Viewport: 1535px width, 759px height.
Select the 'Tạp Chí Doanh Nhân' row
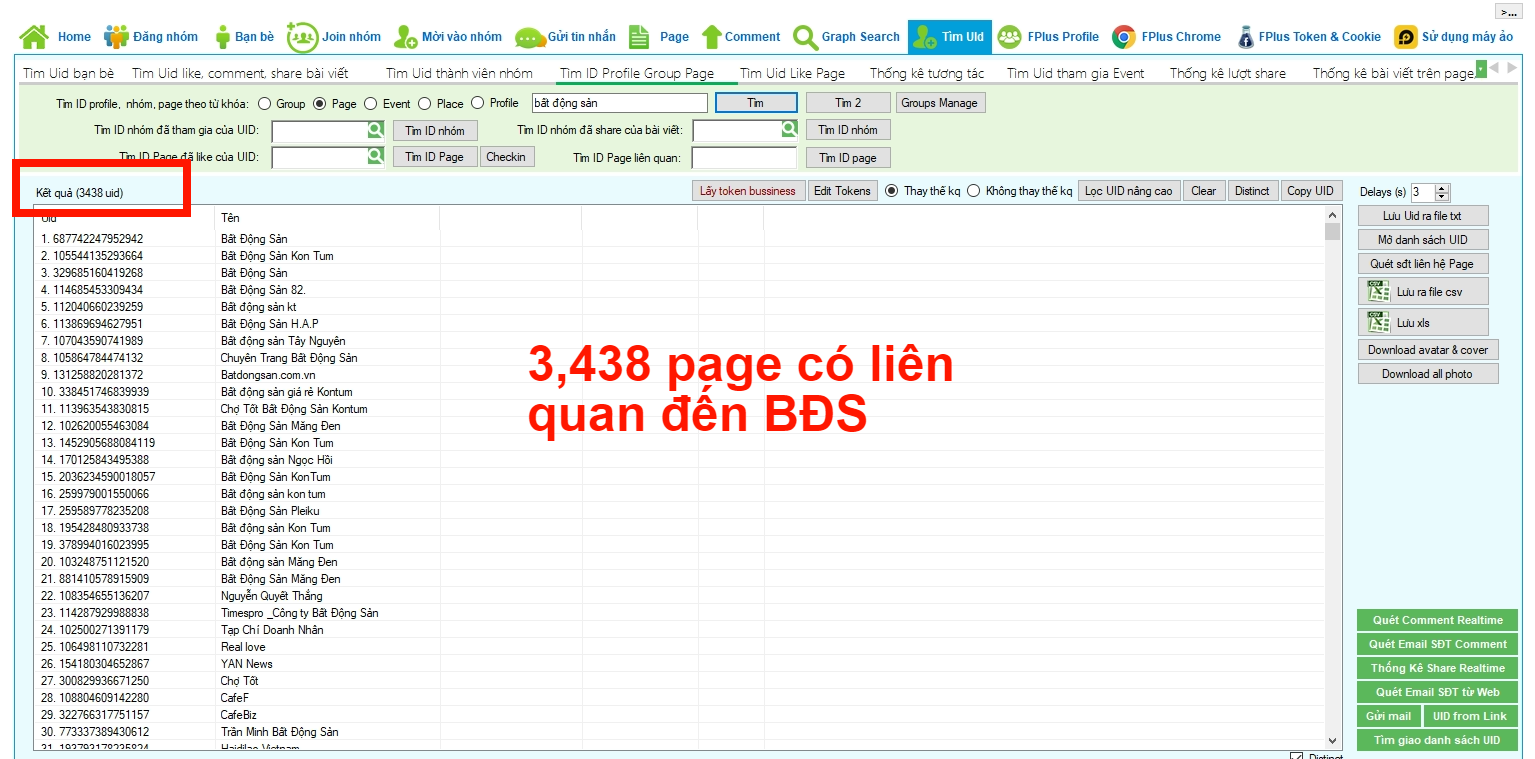point(680,630)
